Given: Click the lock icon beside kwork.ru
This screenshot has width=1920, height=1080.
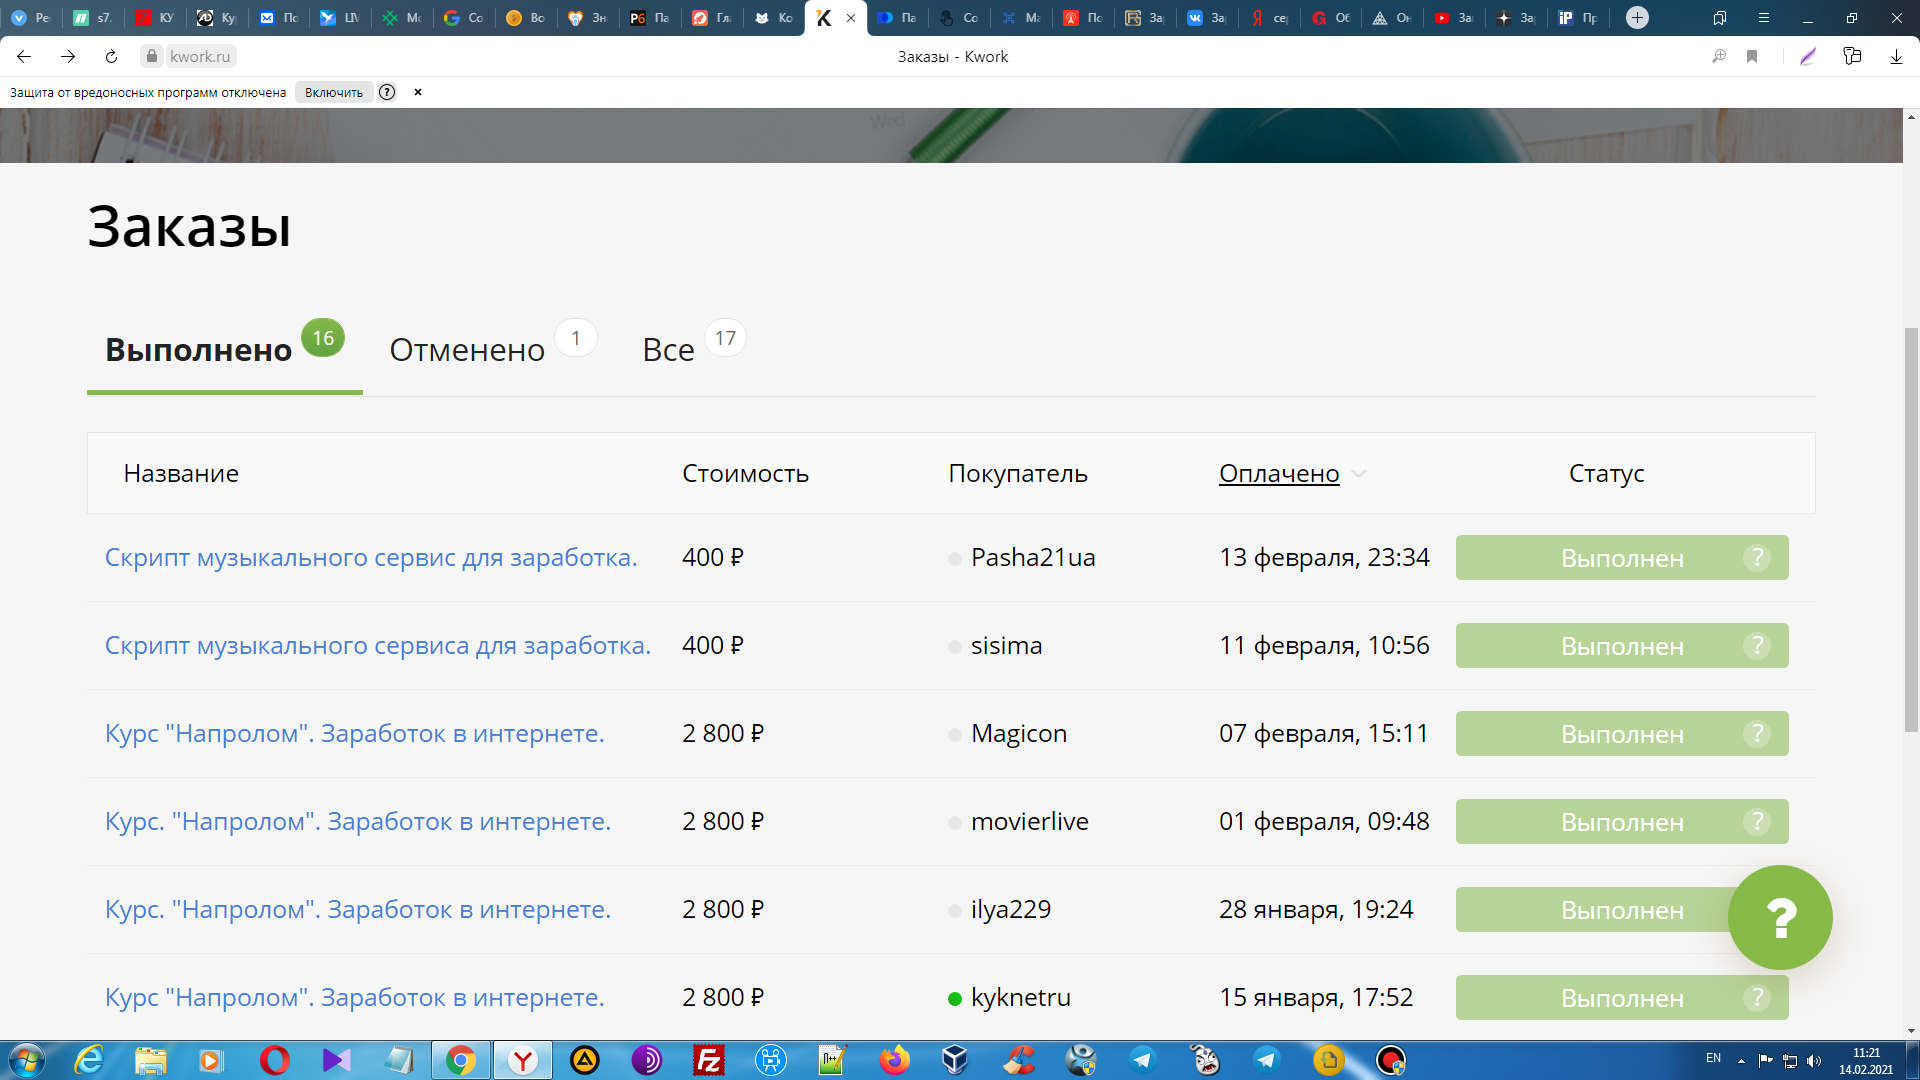Looking at the screenshot, I should point(152,57).
